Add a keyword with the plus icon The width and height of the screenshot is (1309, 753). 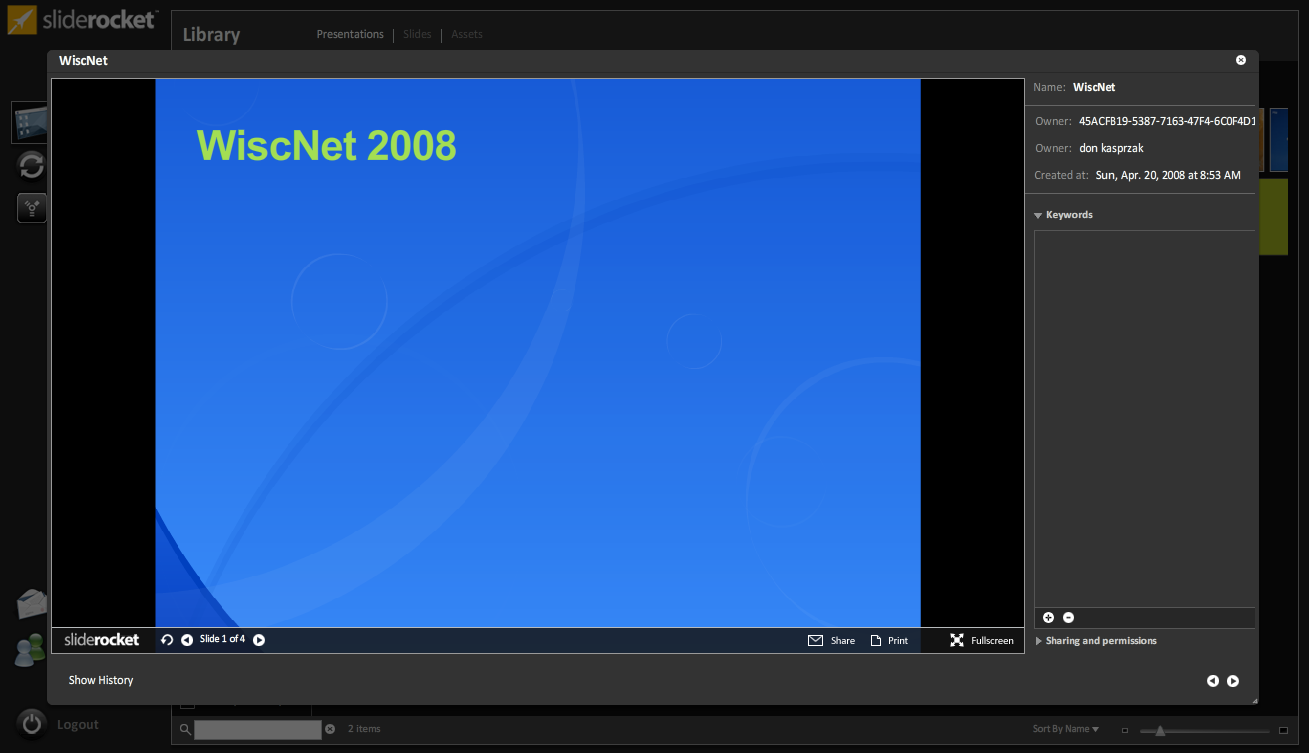click(x=1049, y=618)
